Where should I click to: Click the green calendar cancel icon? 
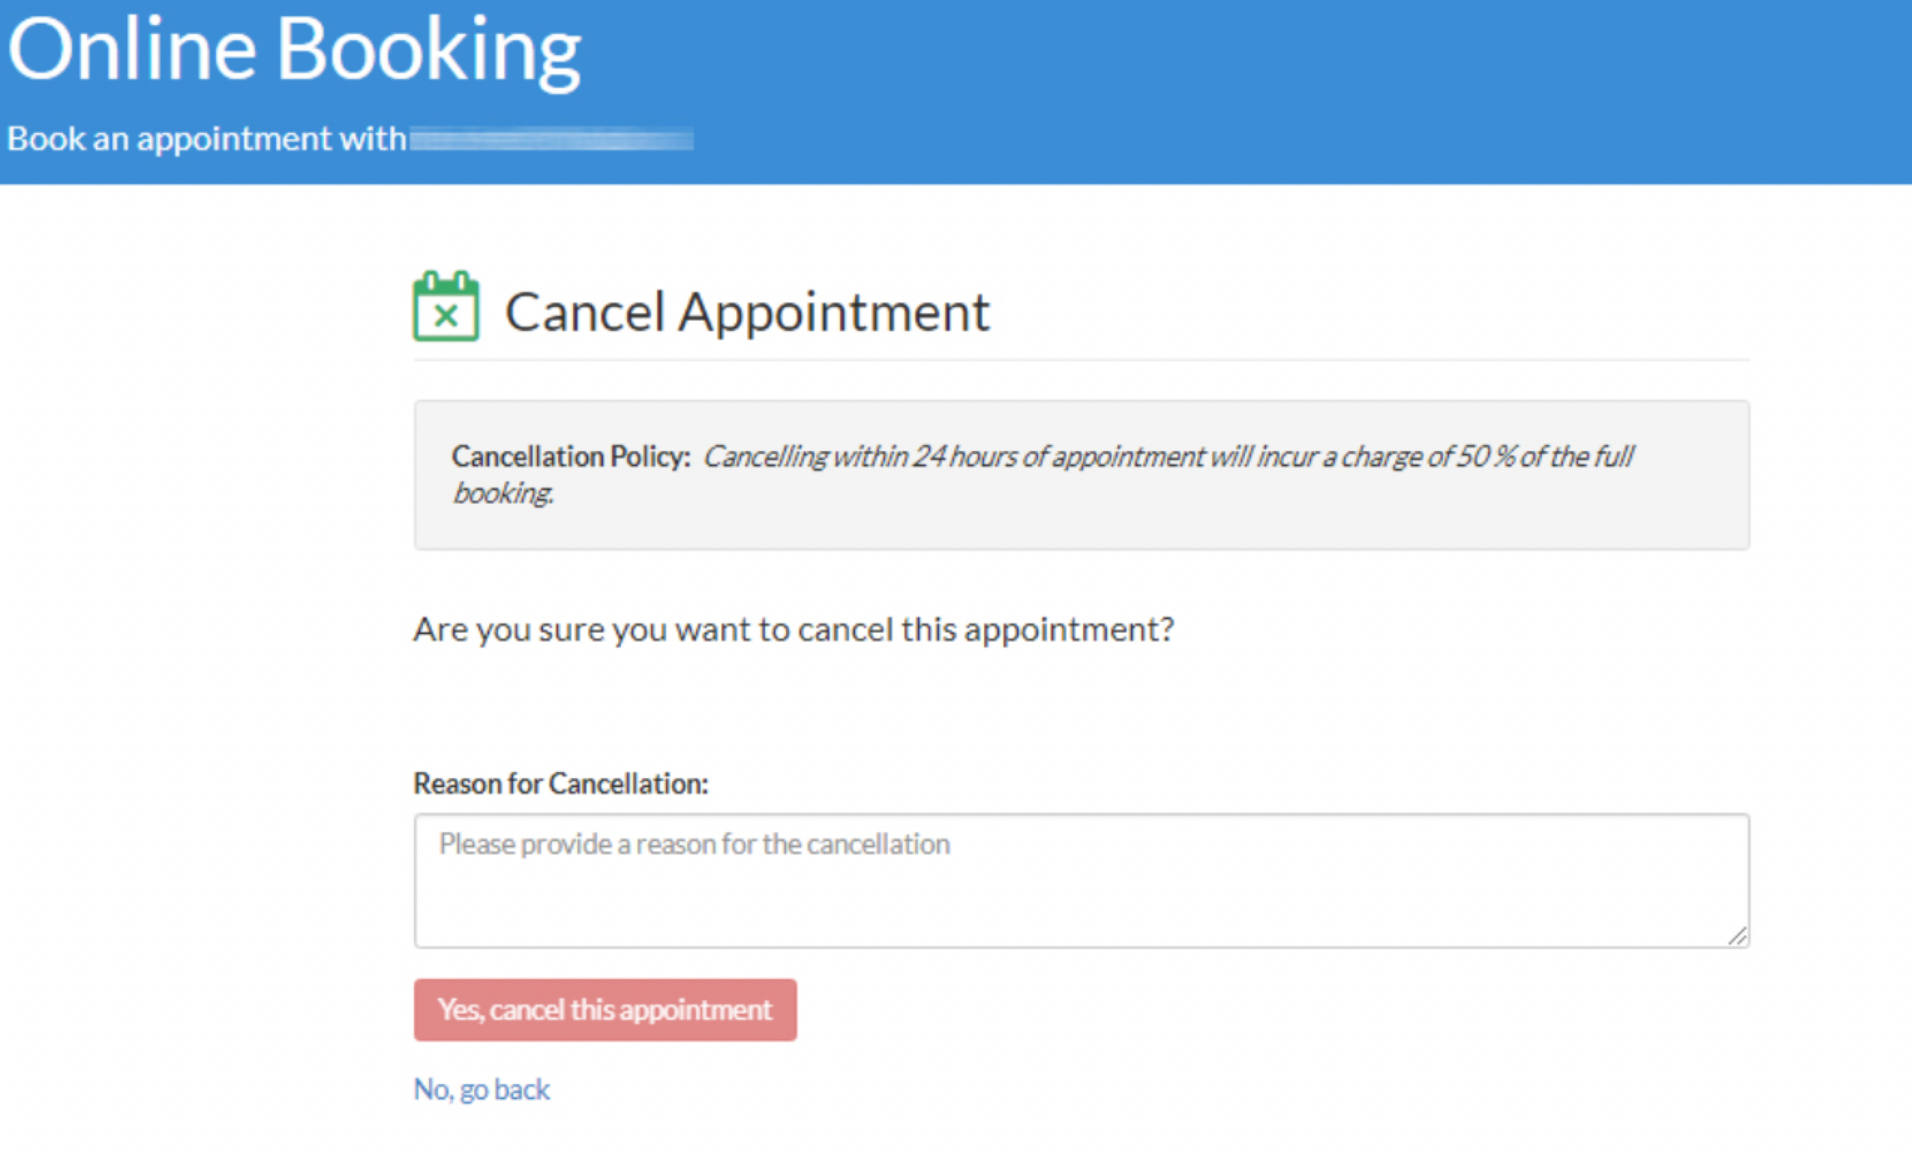(446, 306)
